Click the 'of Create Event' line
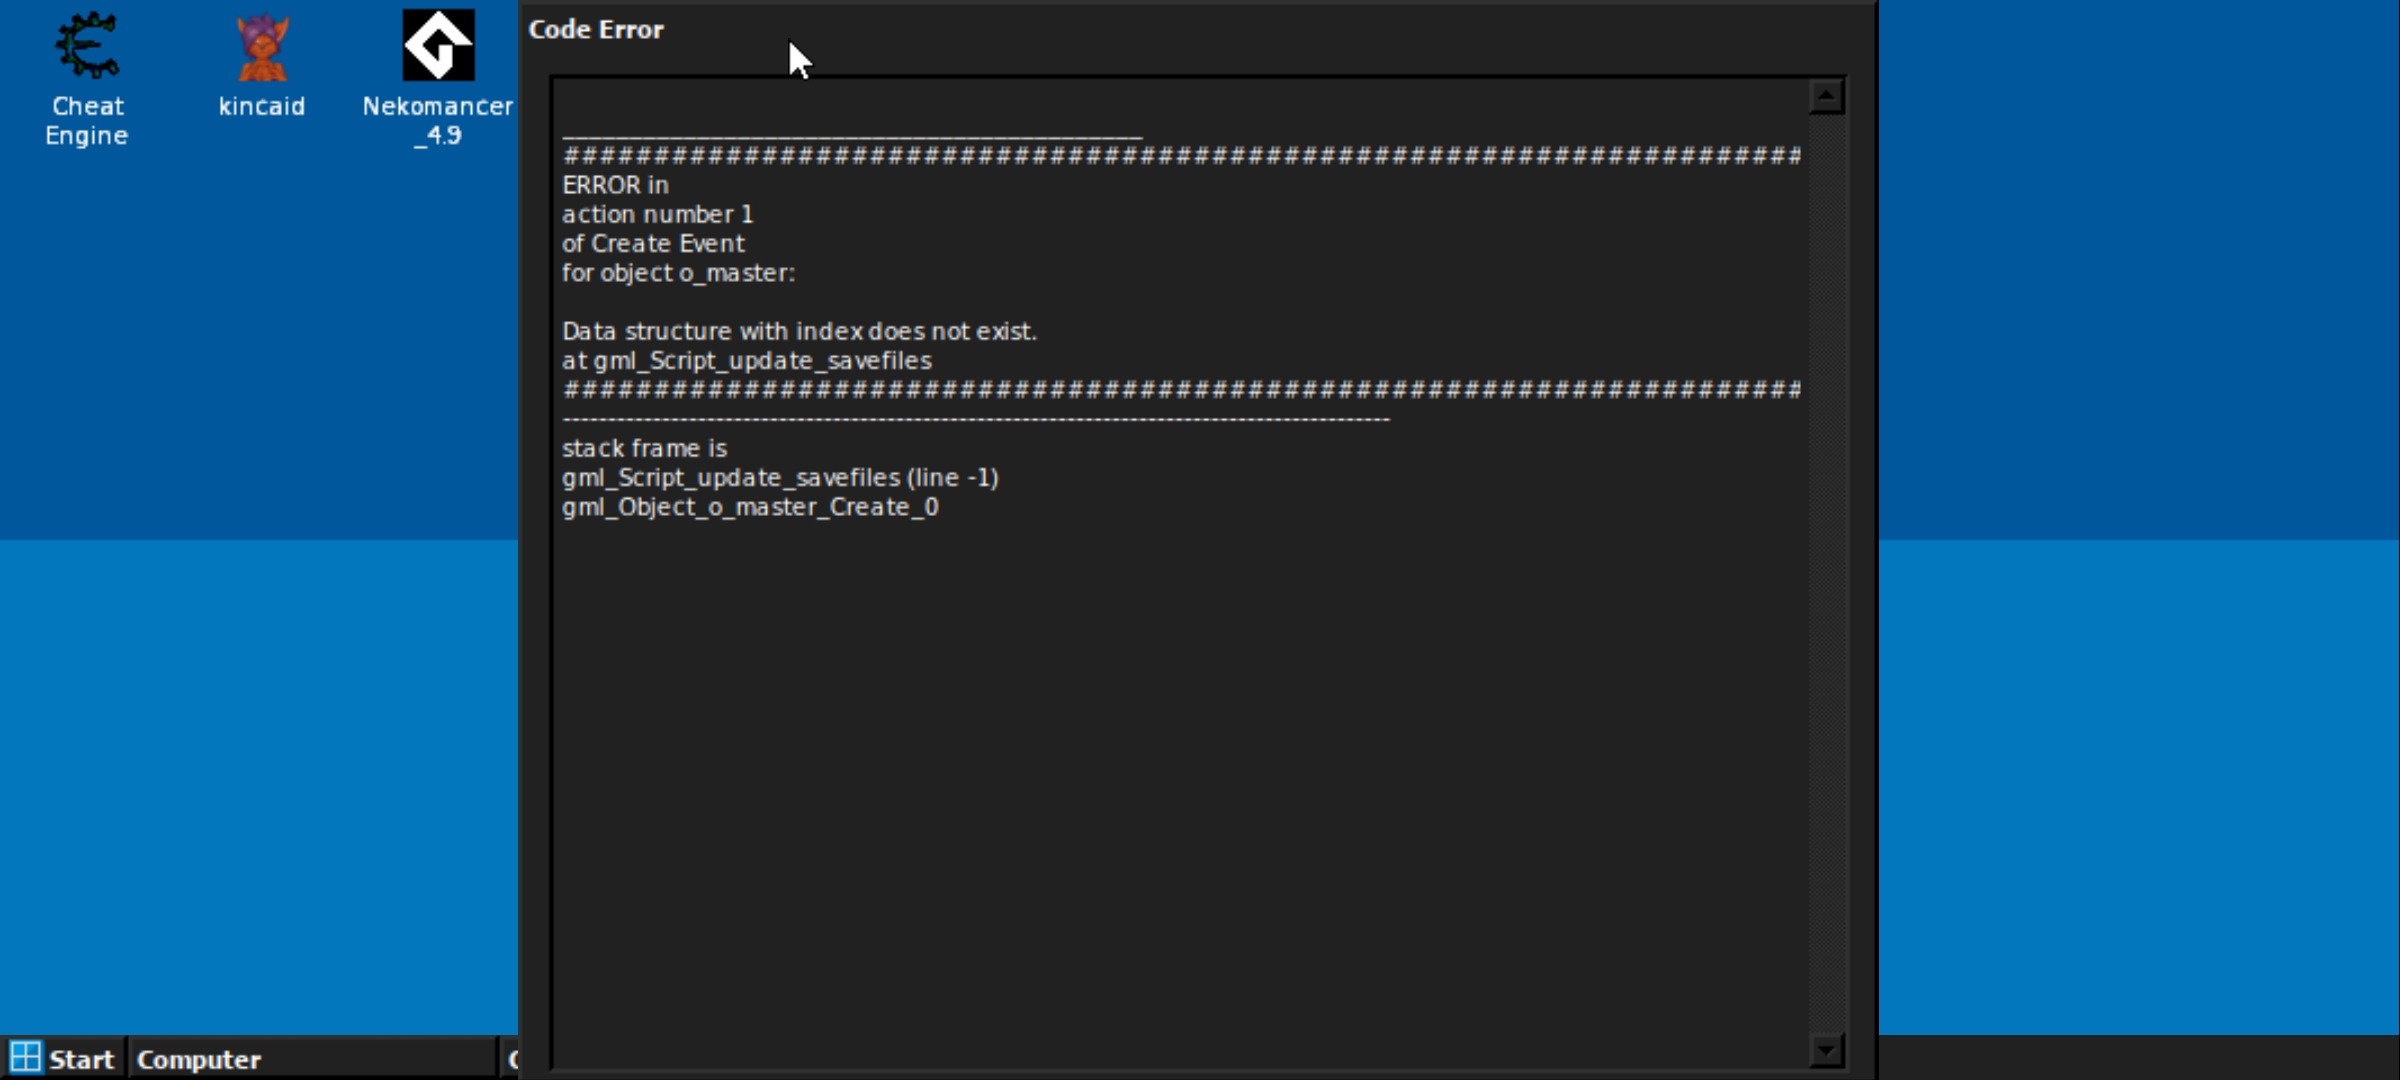Viewport: 2400px width, 1080px height. [653, 243]
